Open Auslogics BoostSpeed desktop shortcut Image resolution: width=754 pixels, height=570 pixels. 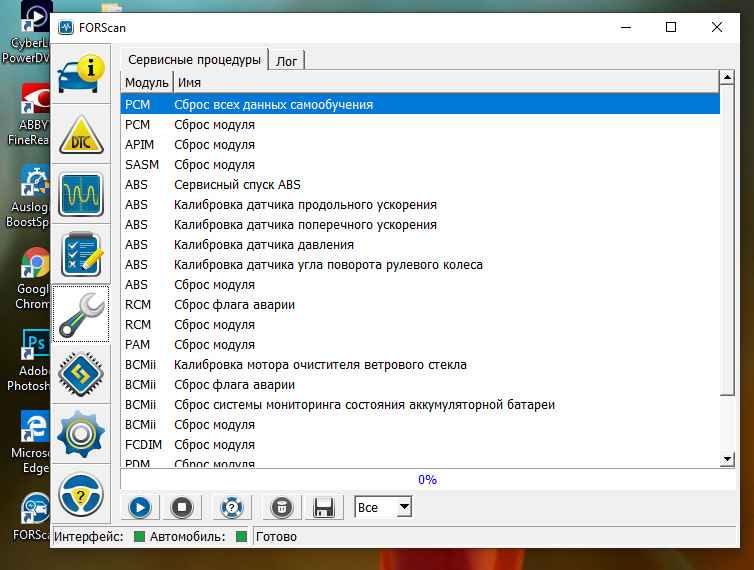pos(28,197)
